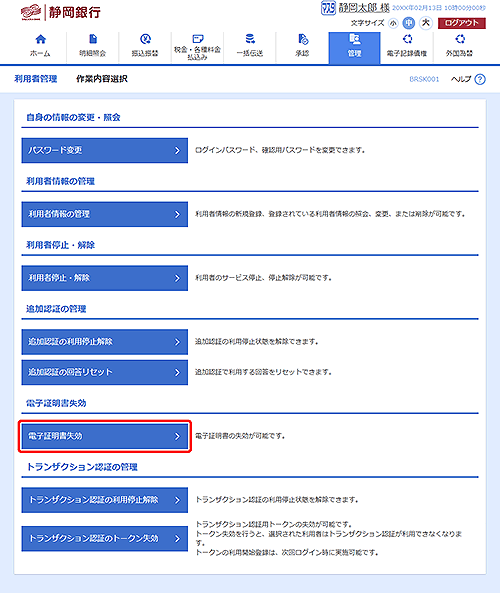The width and height of the screenshot is (500, 593).
Task: Click chevron on 利用者停止・解除 button
Action: (177, 278)
